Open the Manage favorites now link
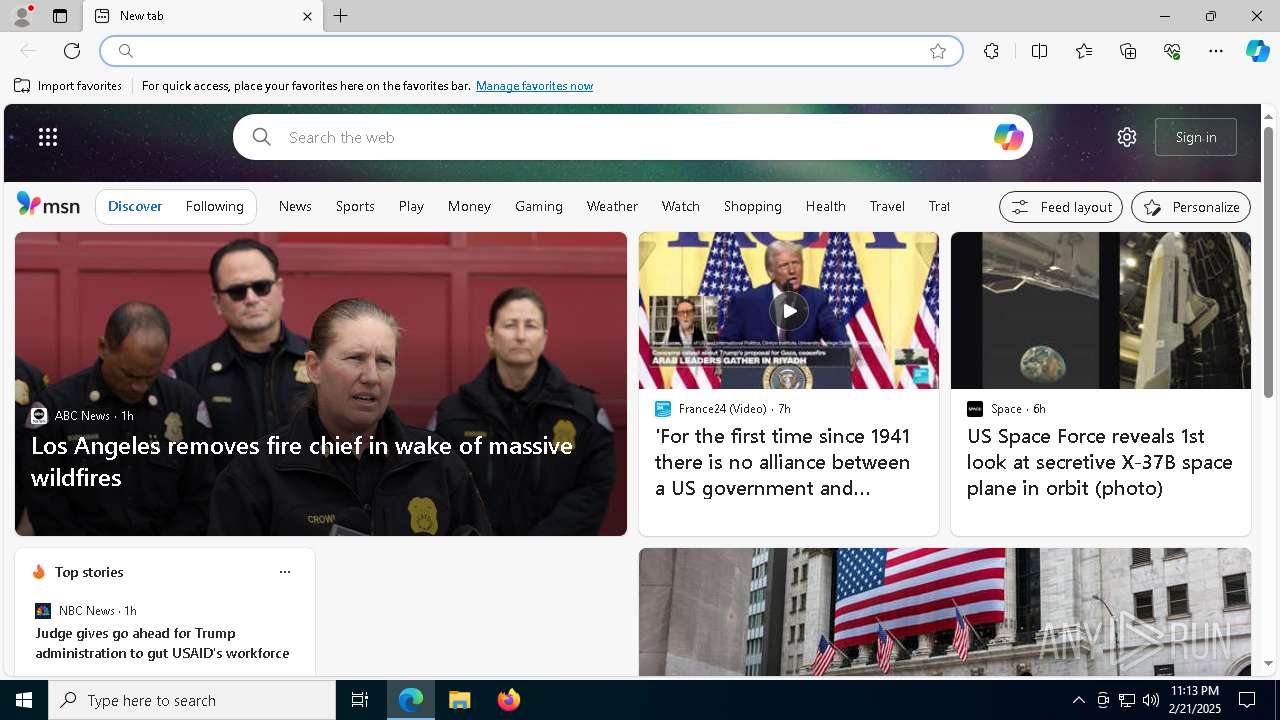This screenshot has width=1280, height=720. coord(534,86)
